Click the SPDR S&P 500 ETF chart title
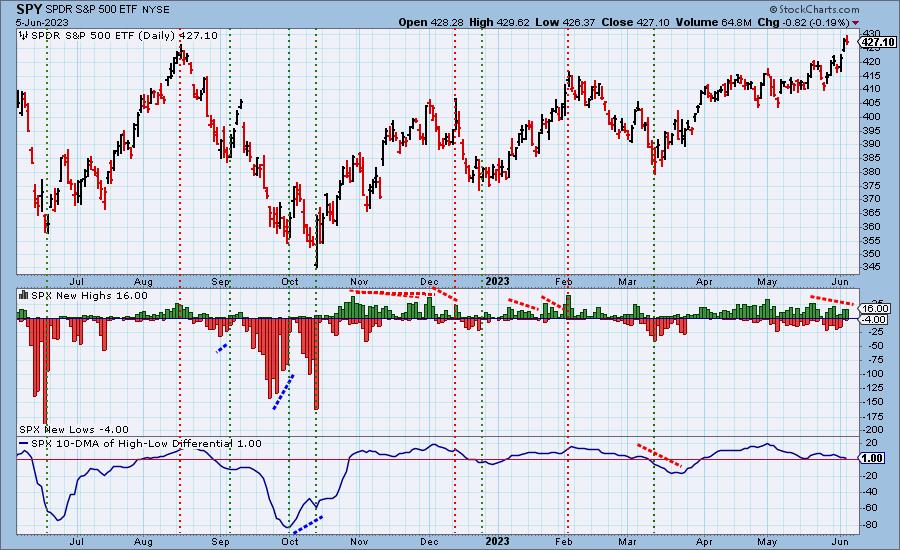Screen dimensions: 900x550 coord(91,10)
